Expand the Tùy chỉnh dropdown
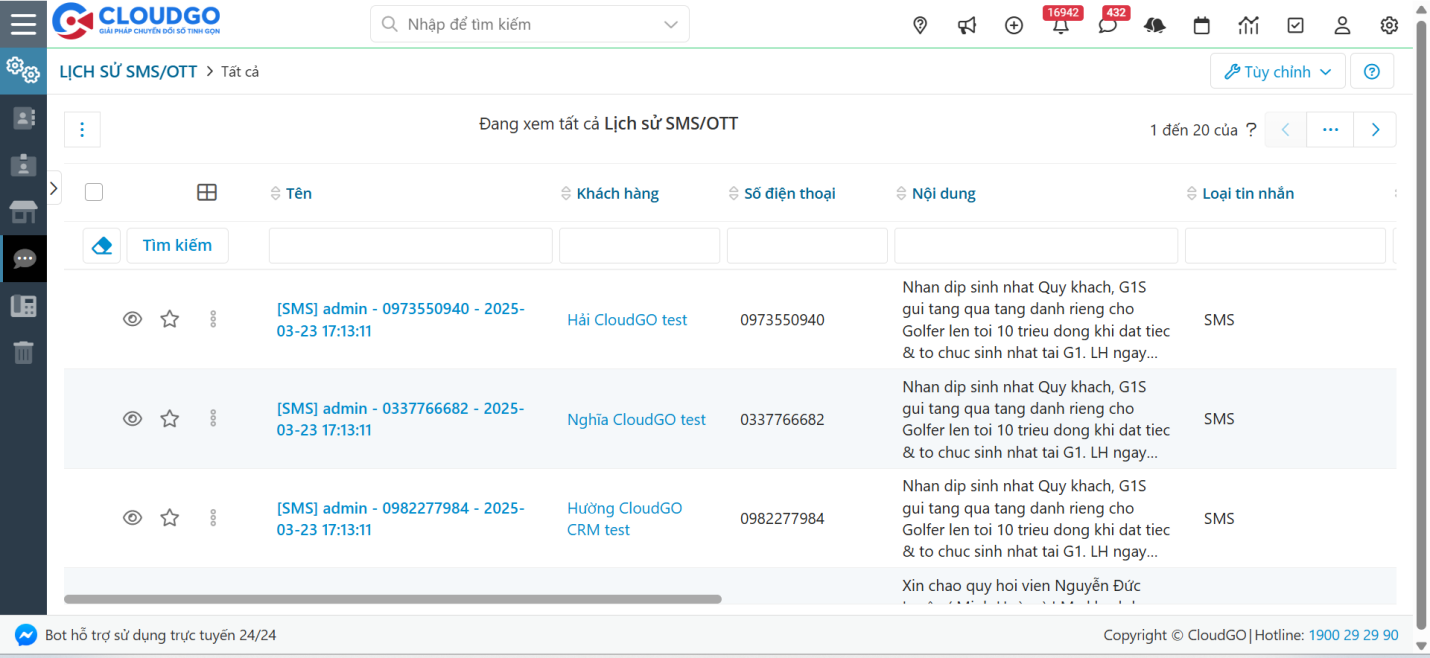Viewport: 1430px width, 658px height. 1277,70
